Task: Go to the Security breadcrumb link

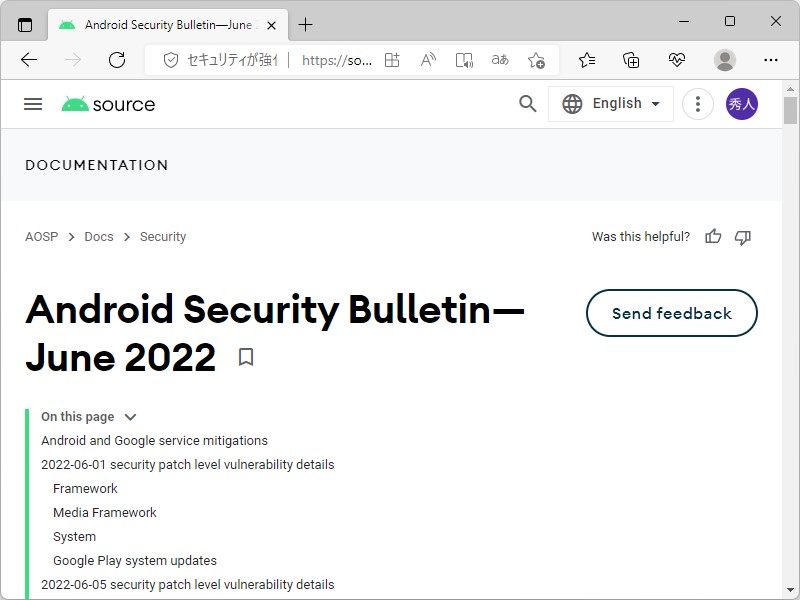Action: pyautogui.click(x=163, y=237)
